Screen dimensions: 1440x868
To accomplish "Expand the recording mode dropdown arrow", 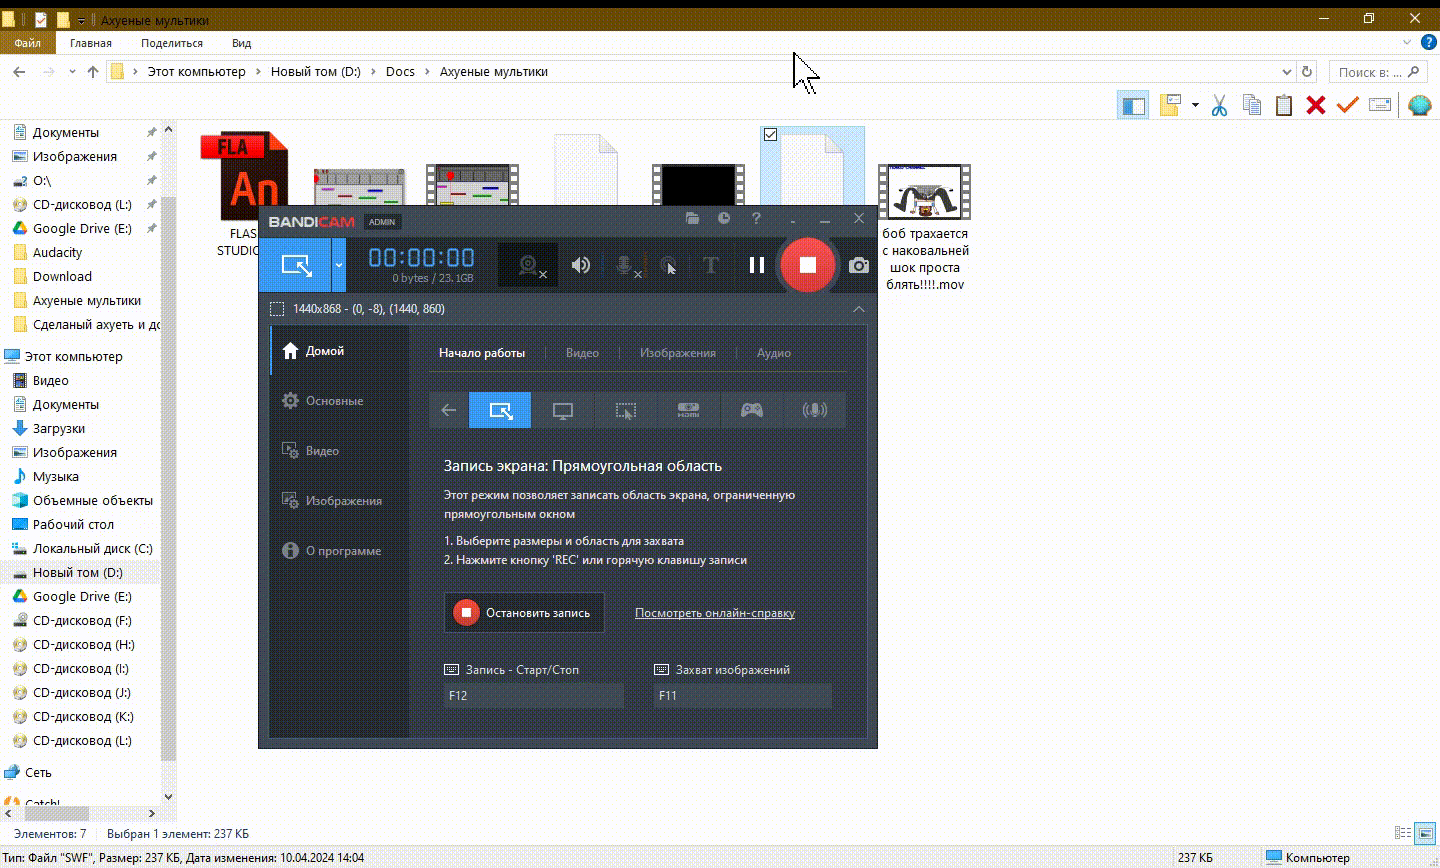I will 339,265.
